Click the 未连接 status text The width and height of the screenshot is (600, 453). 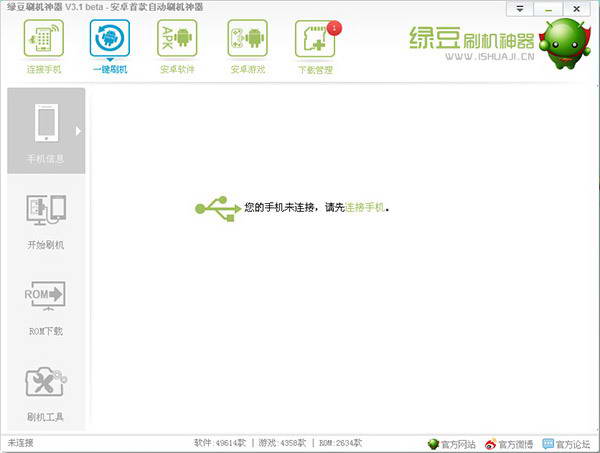[21, 443]
